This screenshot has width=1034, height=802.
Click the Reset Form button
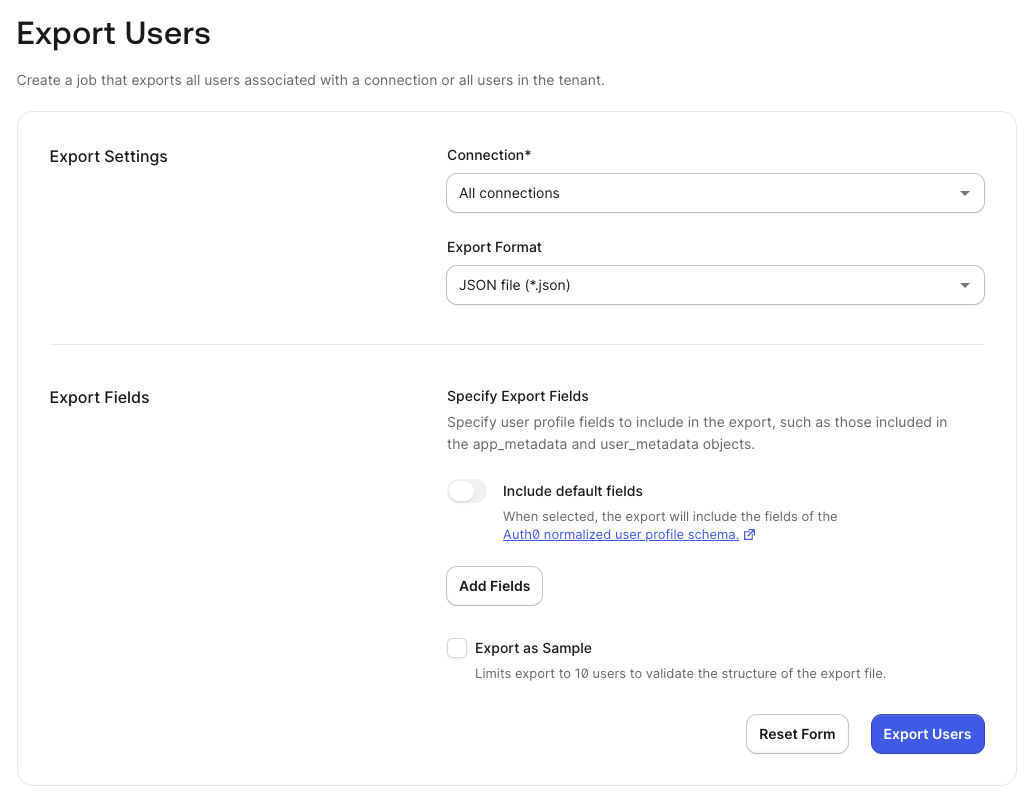click(797, 734)
